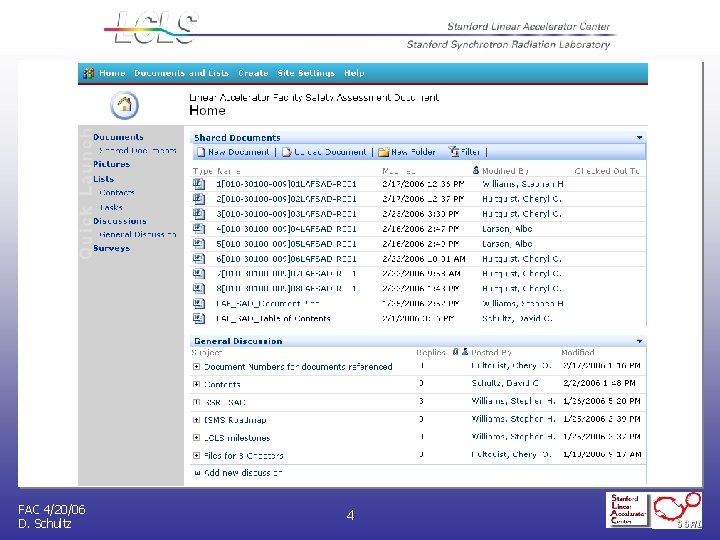Click Word icon for LAF_SAD_Document row
This screenshot has height=540, width=720.
point(199,304)
